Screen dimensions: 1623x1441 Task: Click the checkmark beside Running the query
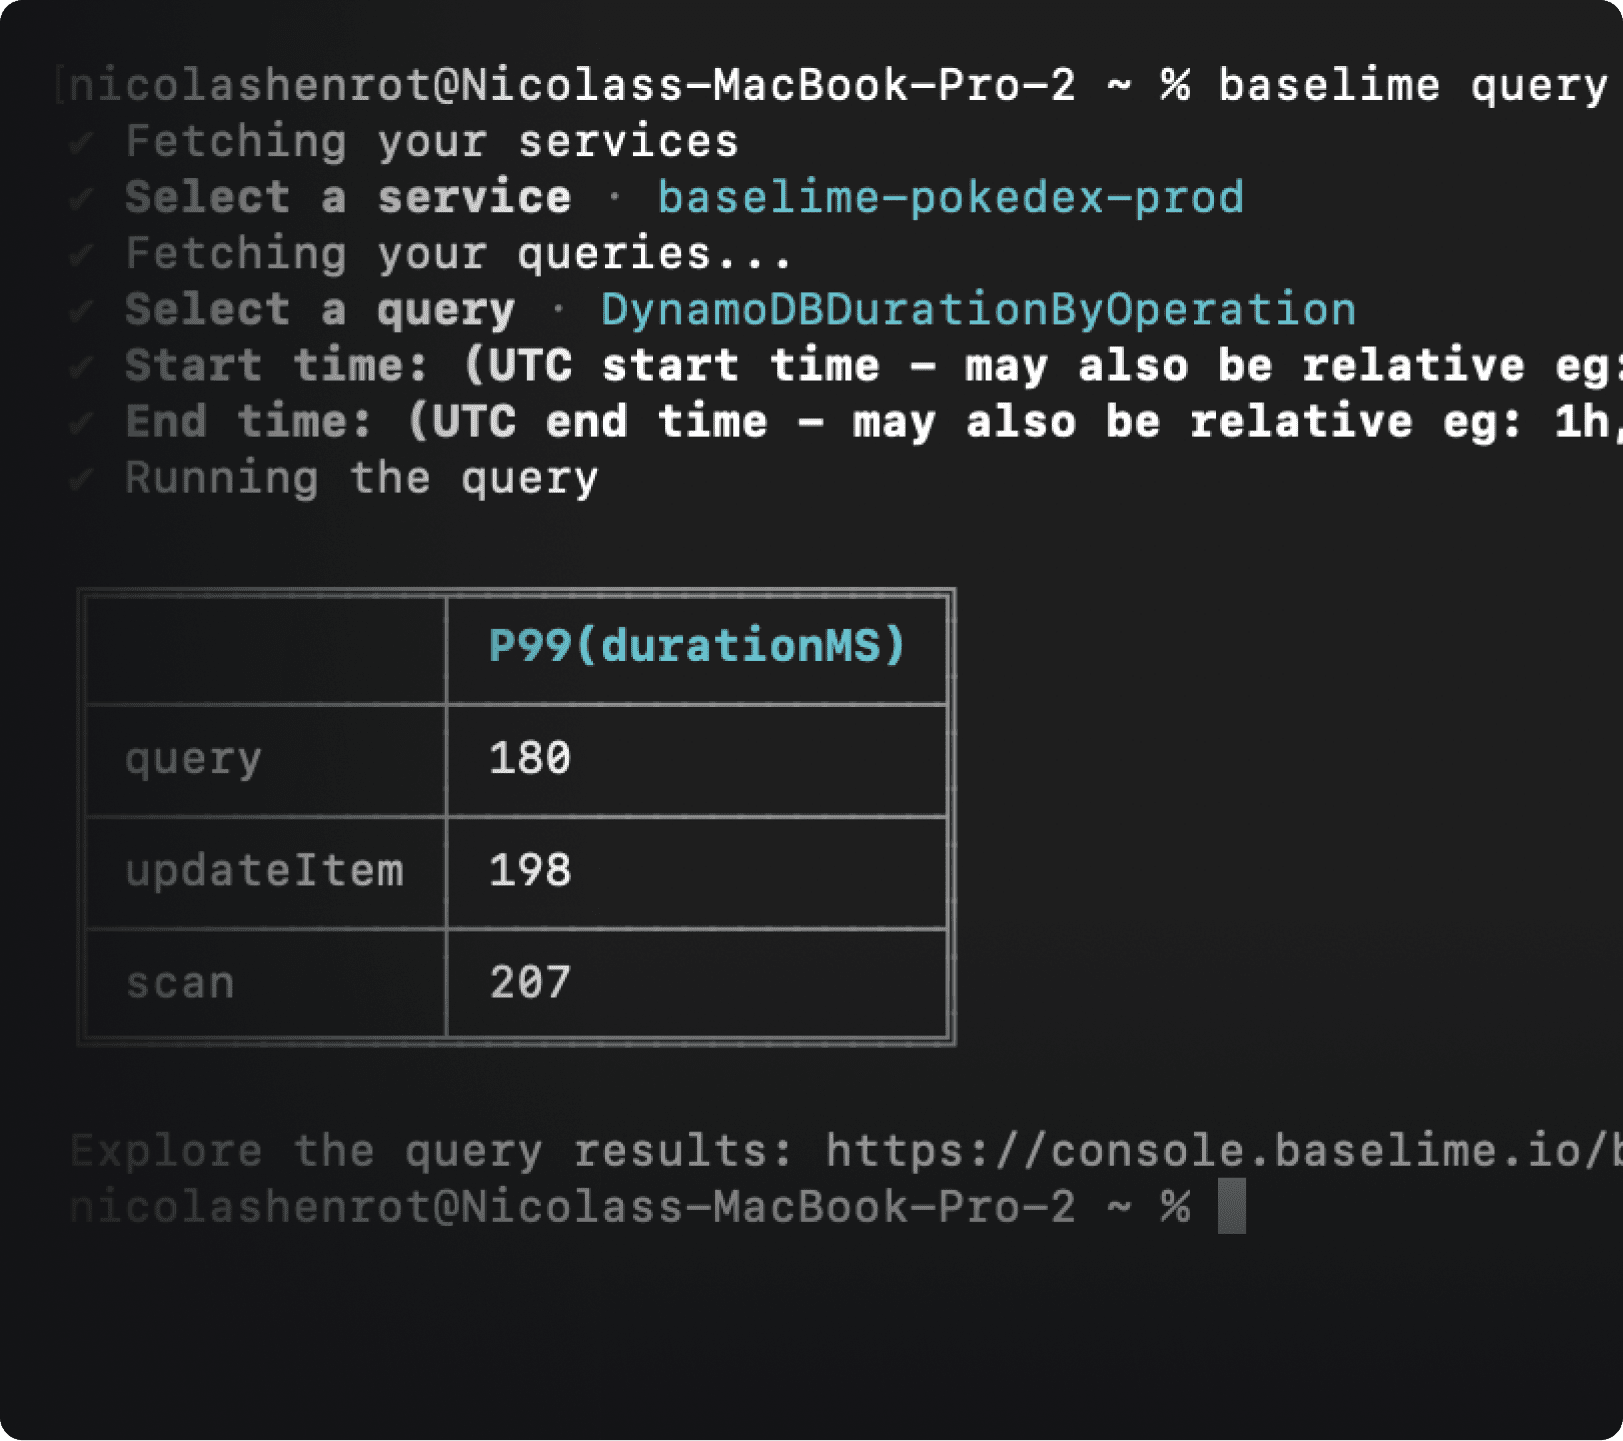tap(81, 479)
